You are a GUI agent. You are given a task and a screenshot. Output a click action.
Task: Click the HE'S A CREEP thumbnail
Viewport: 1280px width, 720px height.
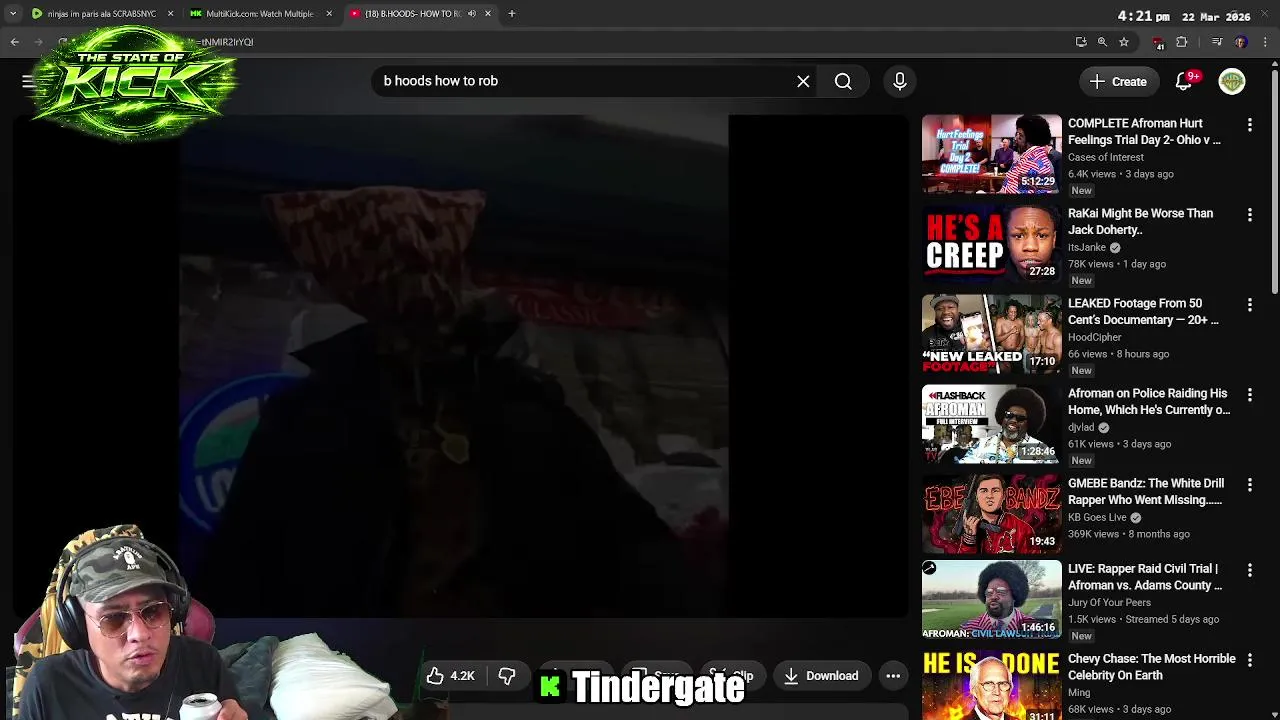[x=991, y=244]
